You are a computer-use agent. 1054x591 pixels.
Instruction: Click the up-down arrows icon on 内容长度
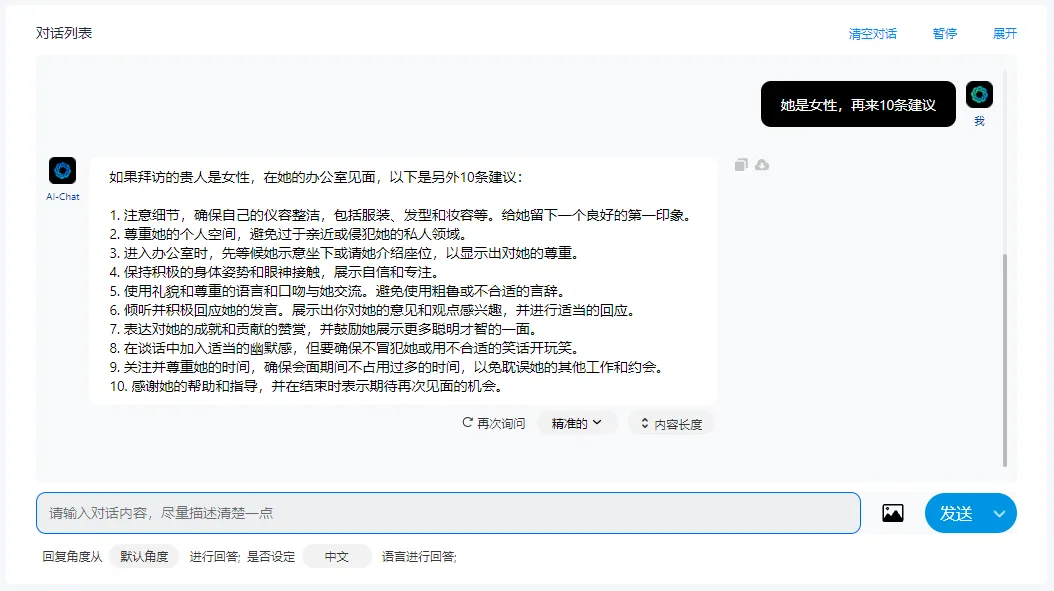pos(645,423)
